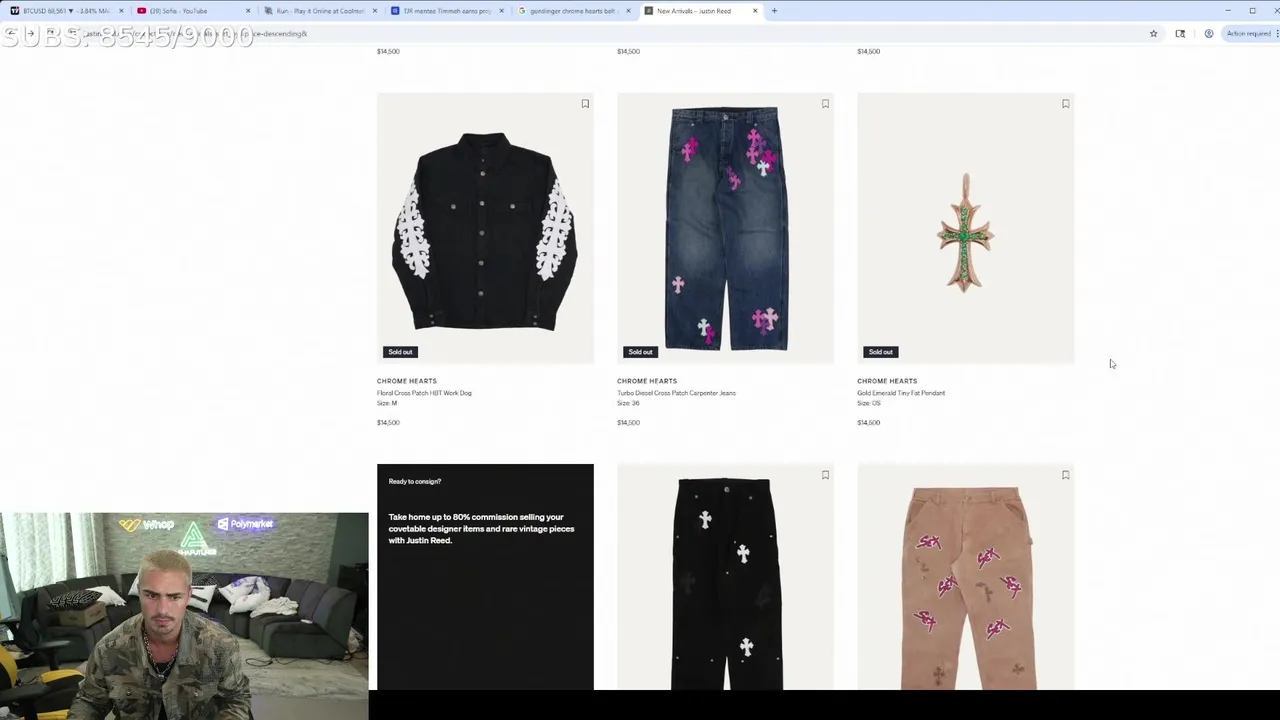1280x720 pixels.
Task: Bookmark the Gold Emerald cross pendant
Action: [x=1065, y=104]
